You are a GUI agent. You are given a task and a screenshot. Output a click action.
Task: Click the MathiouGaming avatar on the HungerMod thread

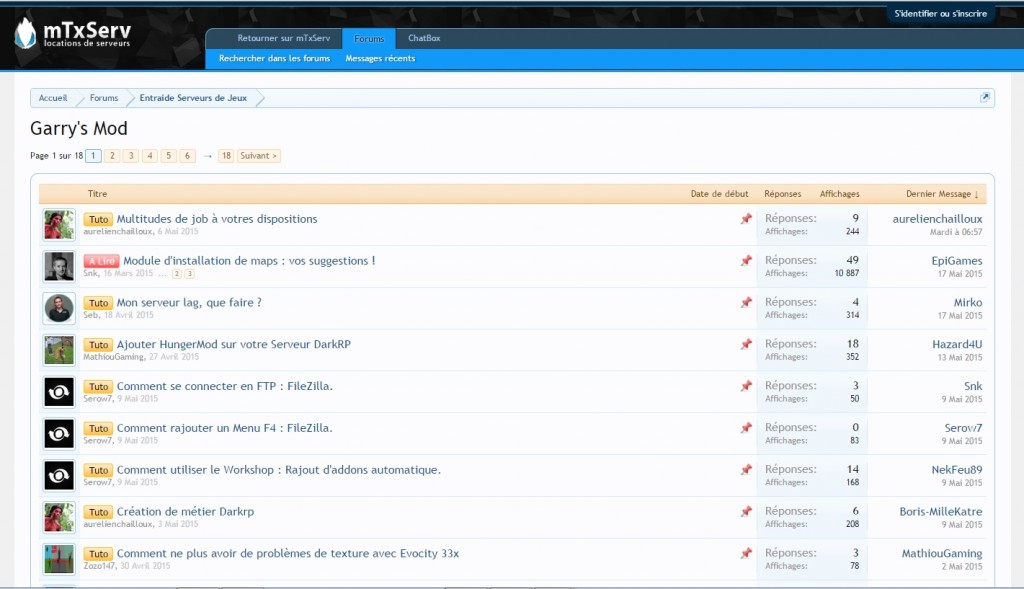pos(59,350)
